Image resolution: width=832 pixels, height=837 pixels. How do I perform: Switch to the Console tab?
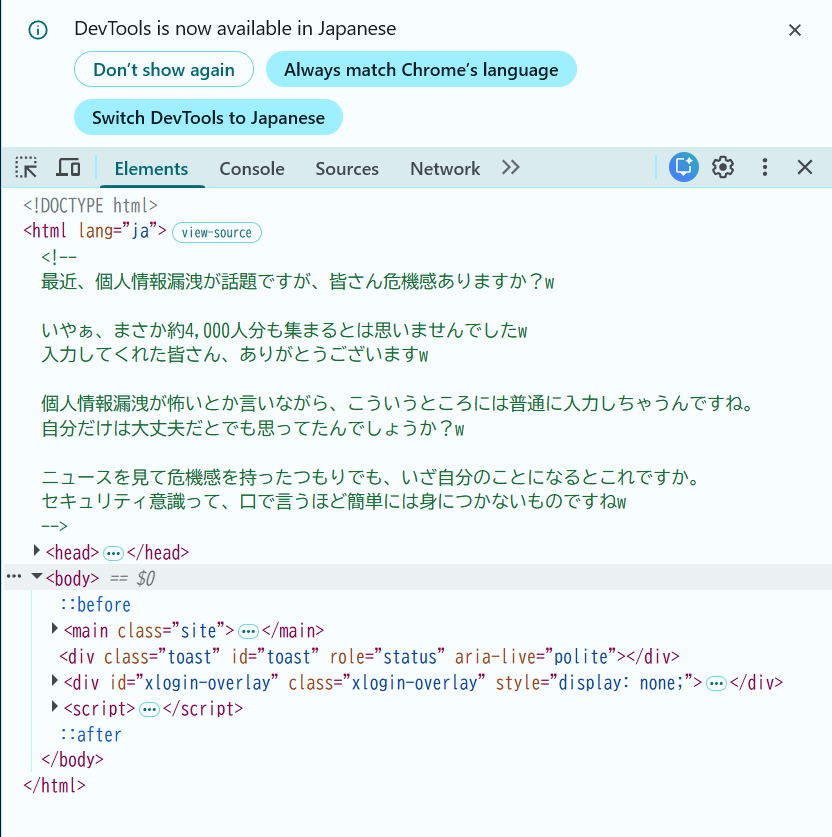[252, 169]
